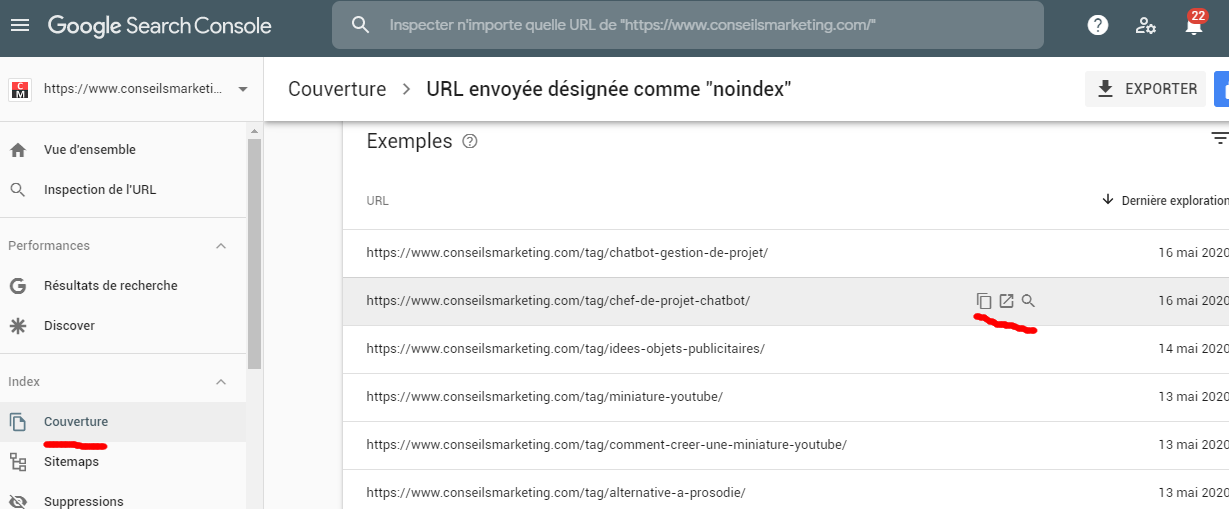
Task: Open the hamburger navigation menu
Action: pos(20,25)
